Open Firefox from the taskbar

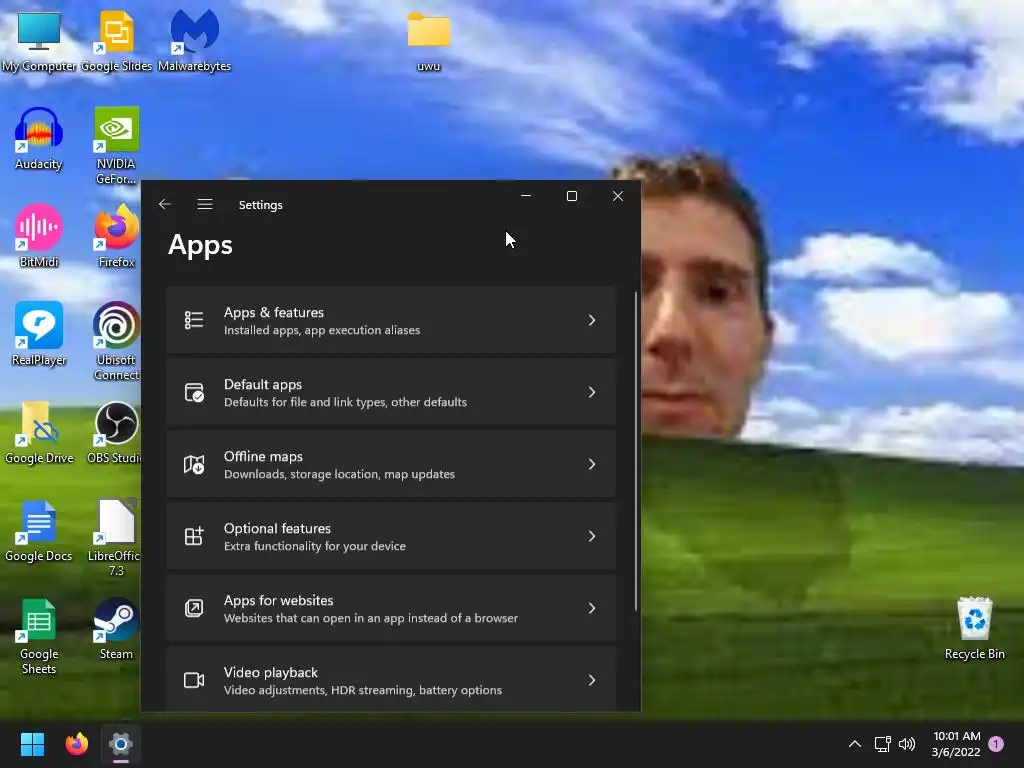pos(76,744)
